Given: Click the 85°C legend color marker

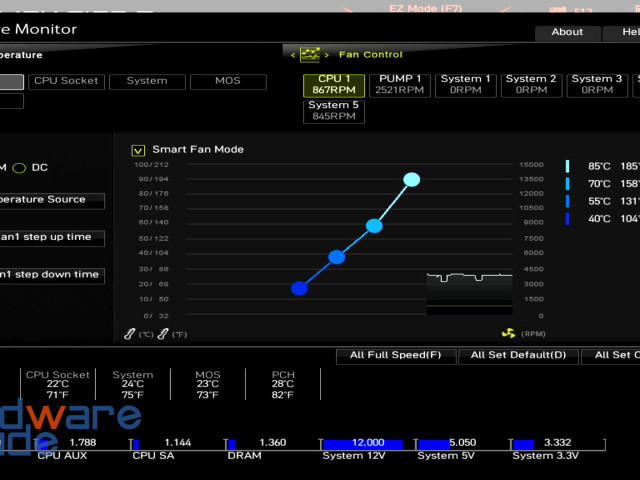Looking at the screenshot, I should coord(568,167).
